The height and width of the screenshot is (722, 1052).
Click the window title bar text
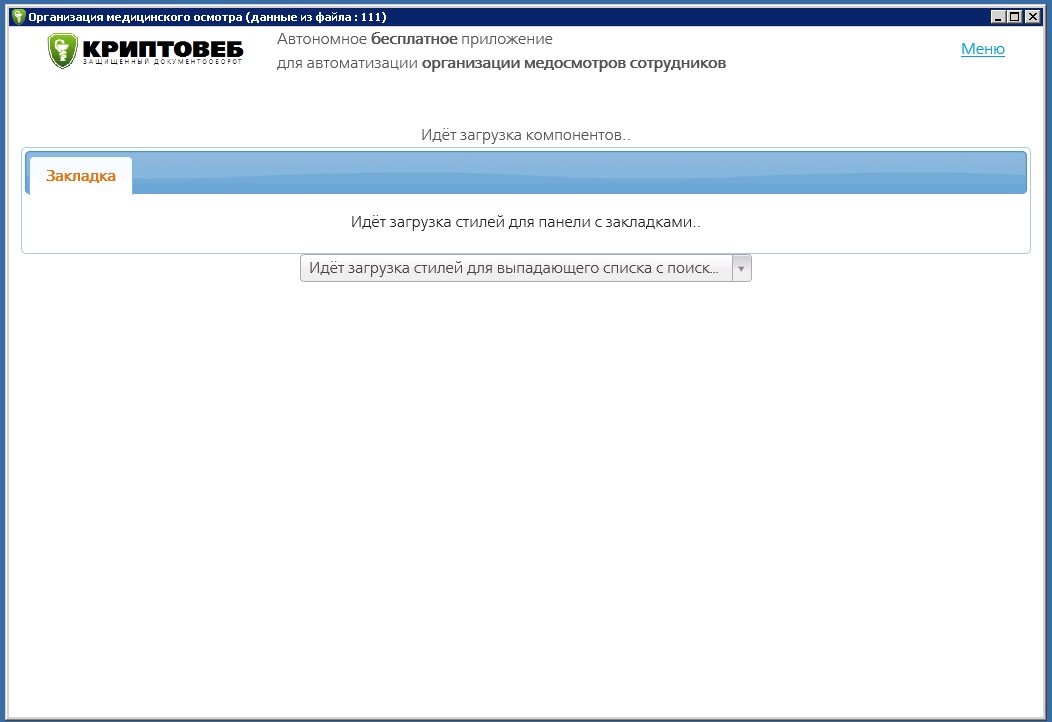click(x=207, y=17)
